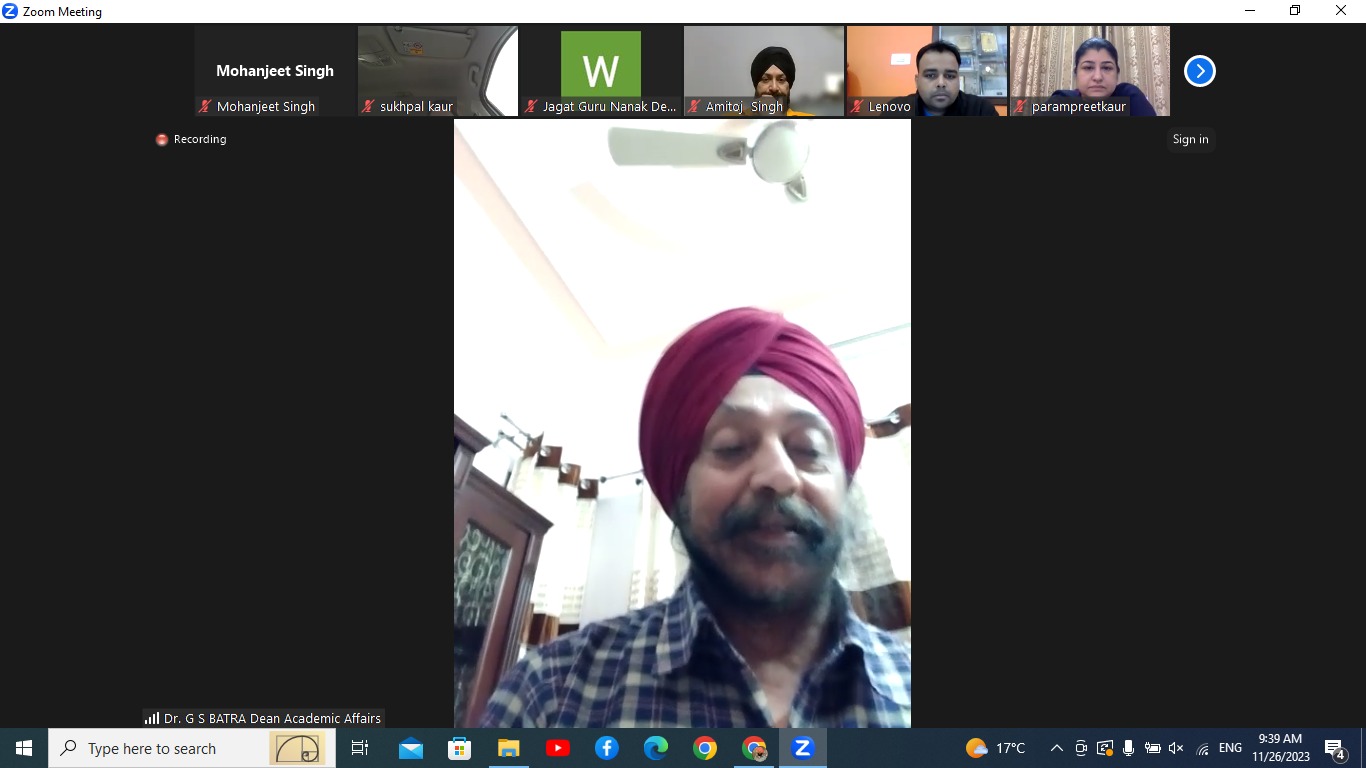Click the red Recording indicator icon
Viewport: 1366px width, 768px height.
(x=162, y=140)
